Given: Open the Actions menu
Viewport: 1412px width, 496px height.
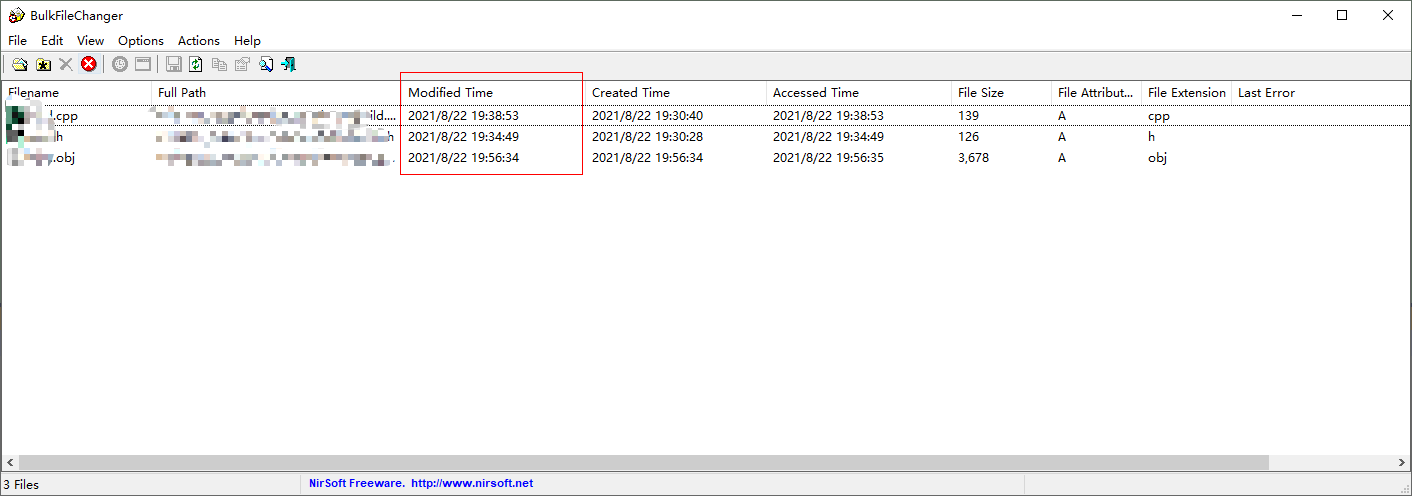Looking at the screenshot, I should (199, 41).
